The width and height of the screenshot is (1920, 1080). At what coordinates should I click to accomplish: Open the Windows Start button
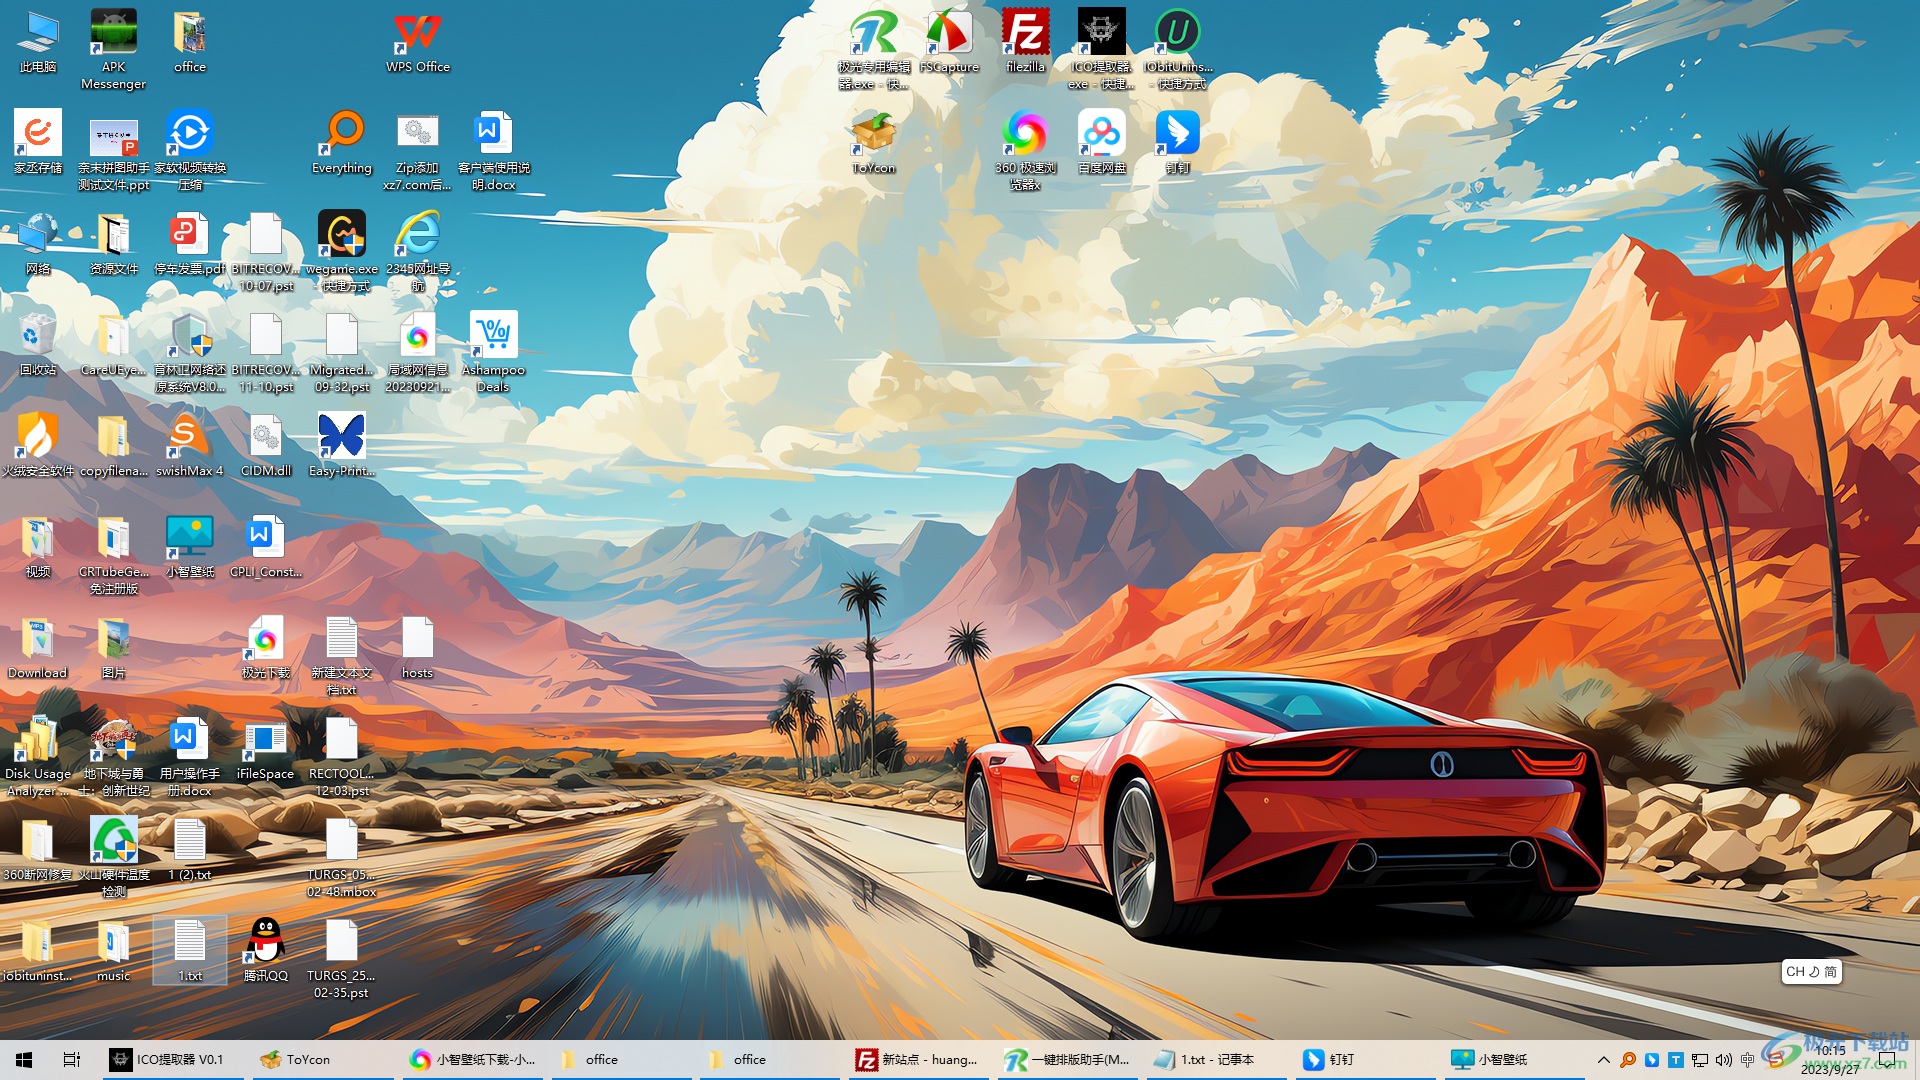point(24,1060)
